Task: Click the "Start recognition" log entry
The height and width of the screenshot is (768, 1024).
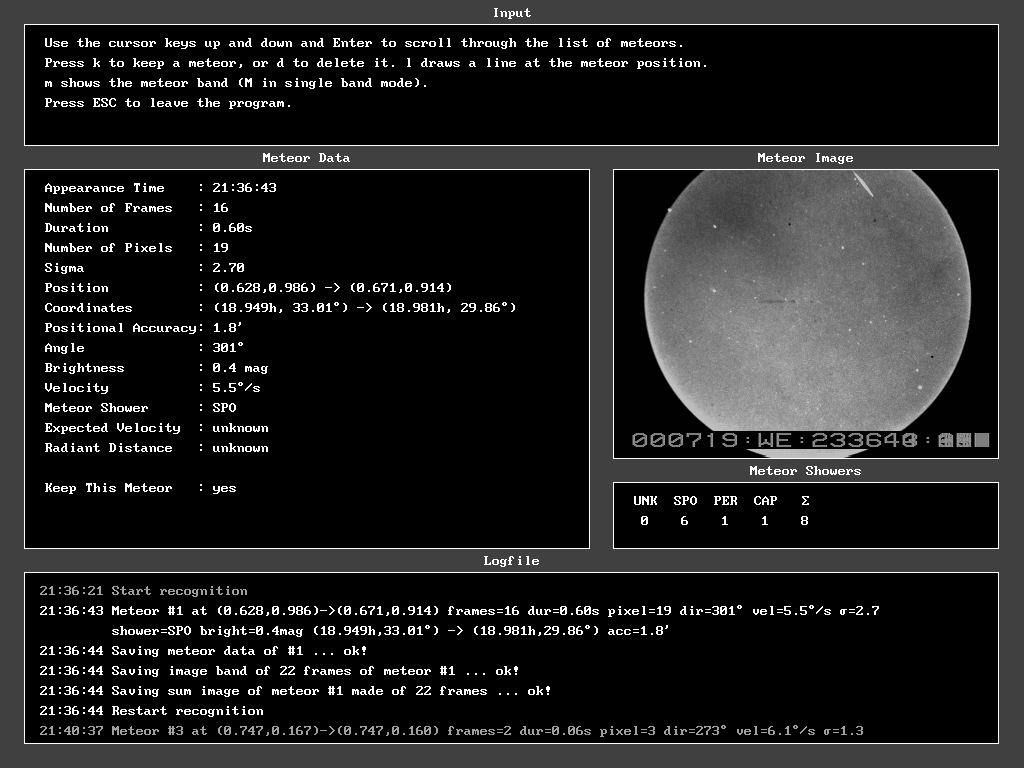Action: point(179,591)
